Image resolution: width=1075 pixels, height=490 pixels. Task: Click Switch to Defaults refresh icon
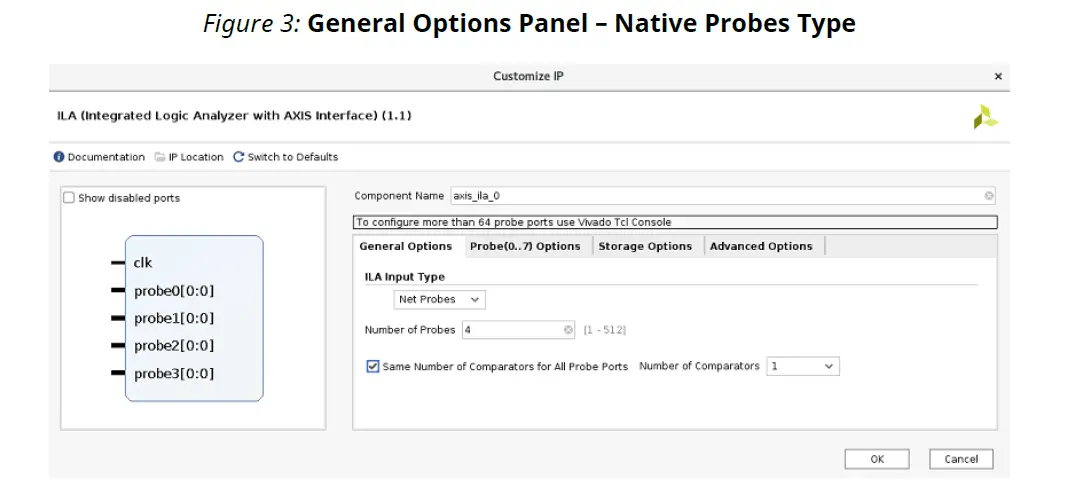[x=239, y=157]
